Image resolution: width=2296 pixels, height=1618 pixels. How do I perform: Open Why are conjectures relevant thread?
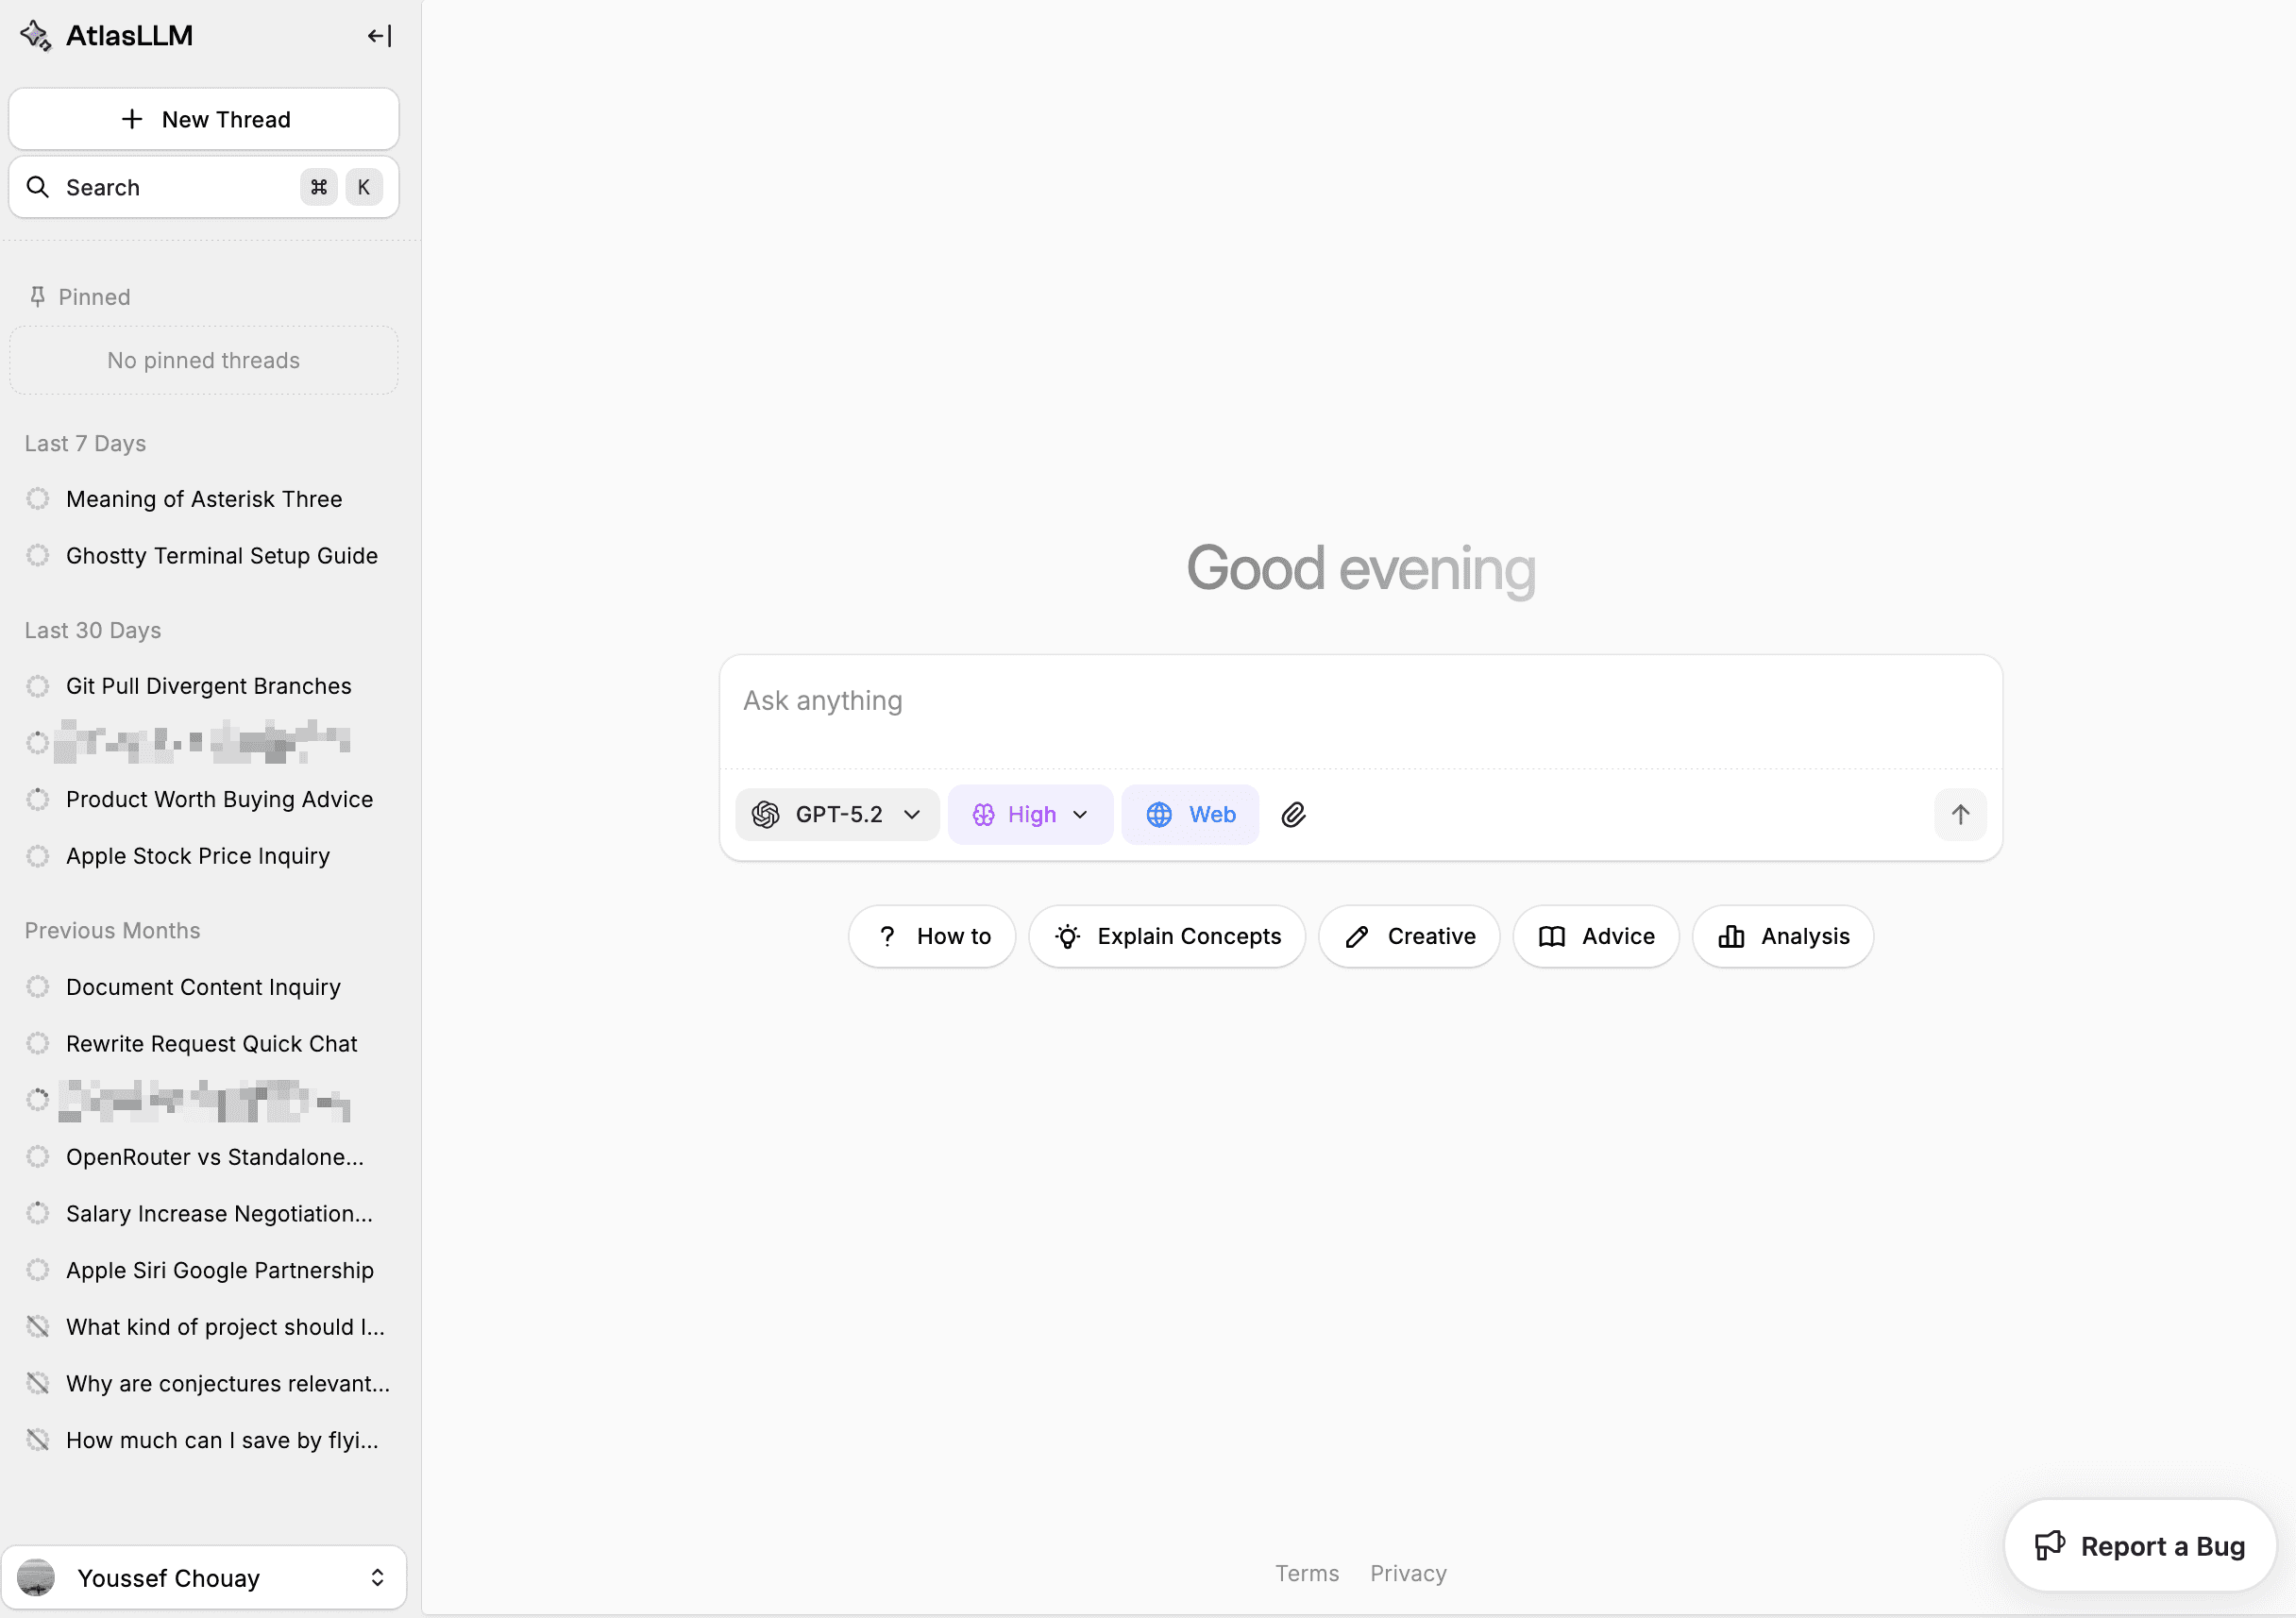point(204,1383)
